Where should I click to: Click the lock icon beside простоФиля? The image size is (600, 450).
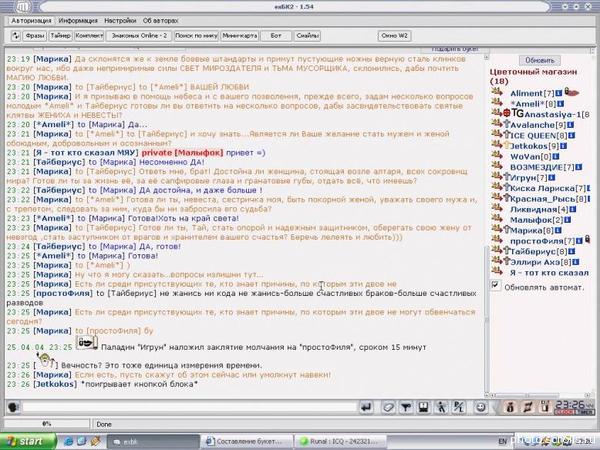[x=587, y=240]
